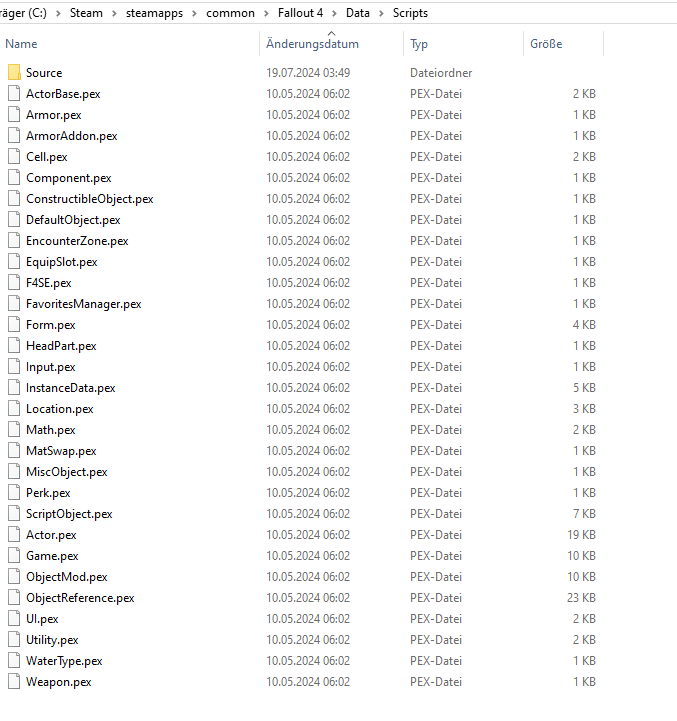Viewport: 677px width, 721px height.
Task: Select the Math.pex file icon
Action: pos(14,430)
